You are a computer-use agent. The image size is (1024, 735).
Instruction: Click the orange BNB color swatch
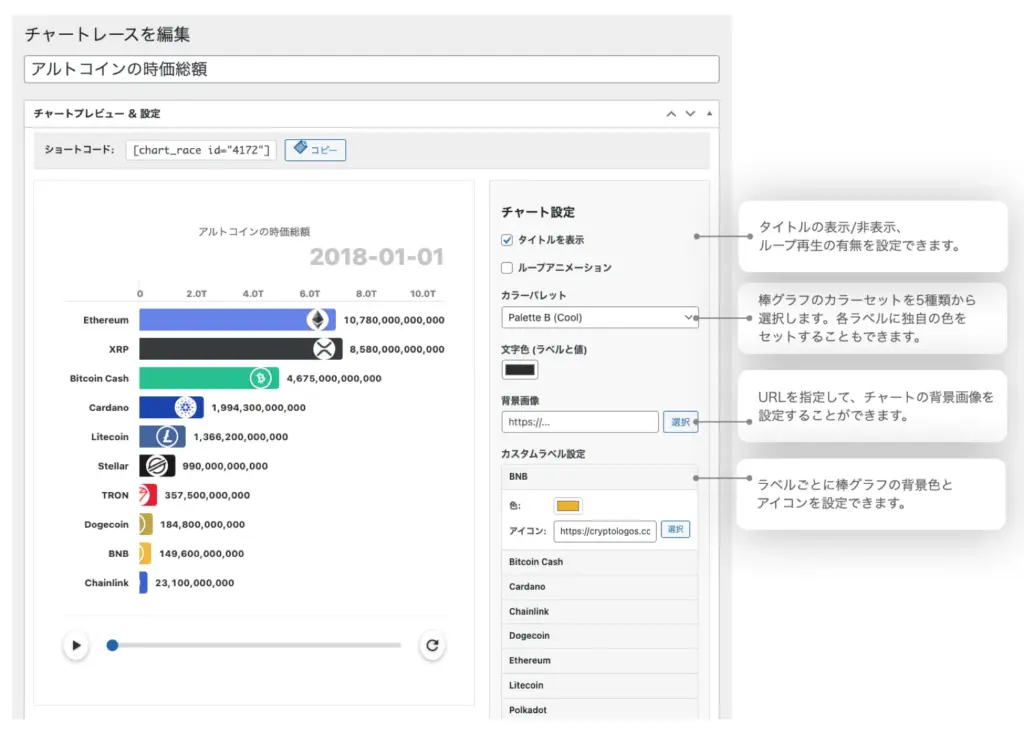pyautogui.click(x=567, y=506)
